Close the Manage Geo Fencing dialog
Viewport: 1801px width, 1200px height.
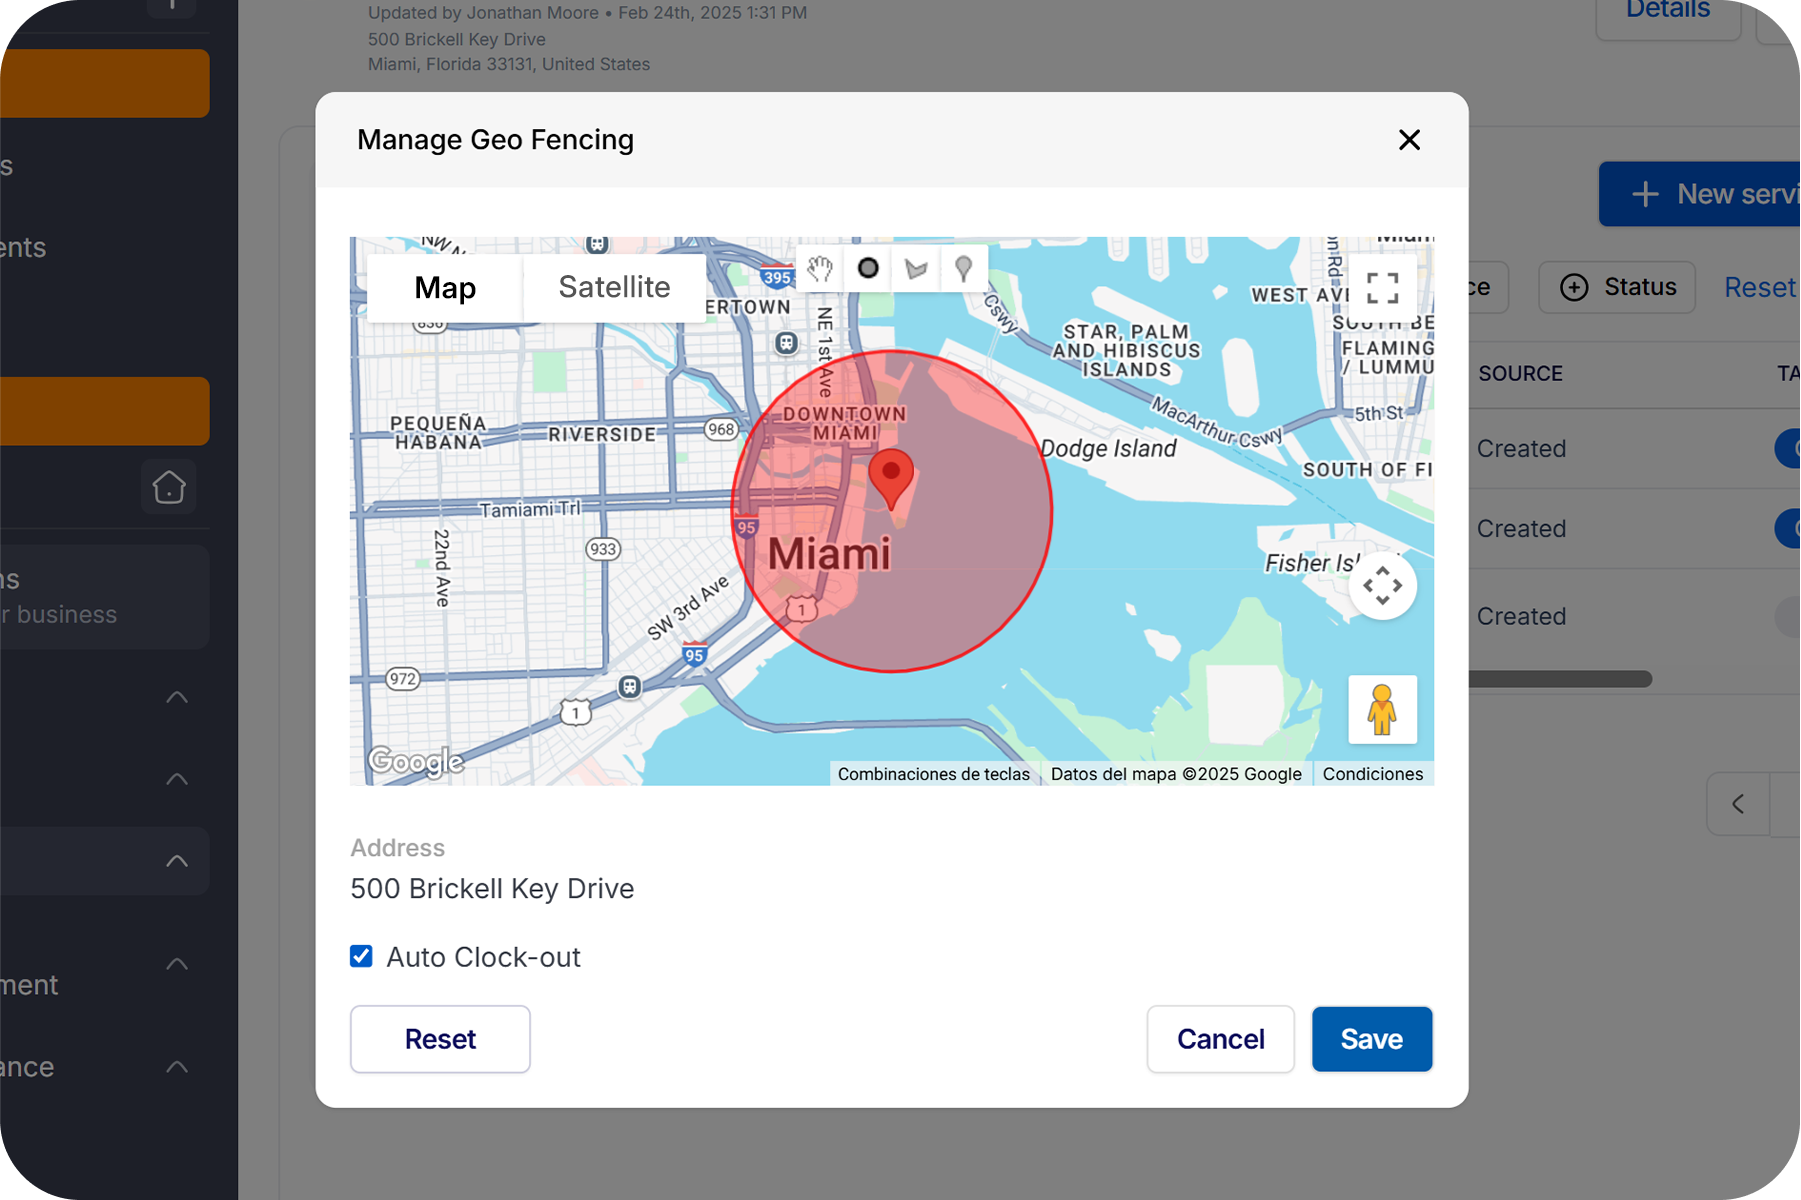pos(1409,140)
